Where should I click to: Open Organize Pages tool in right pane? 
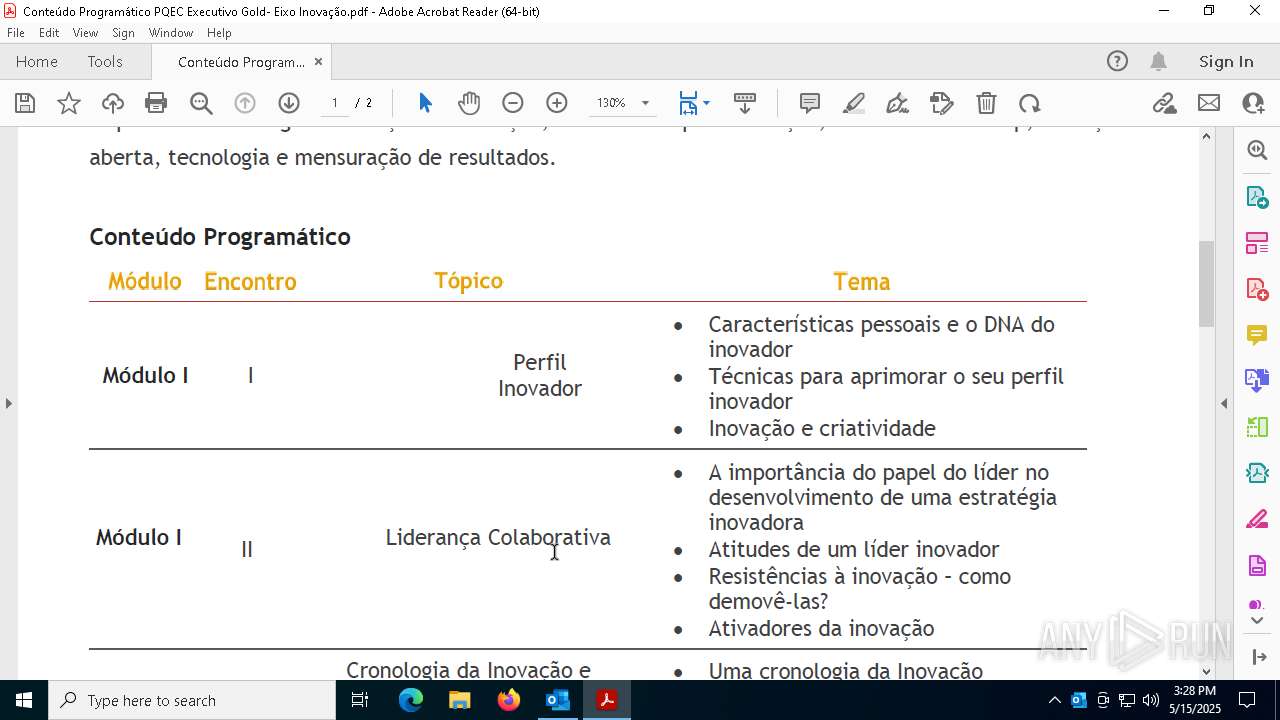tap(1257, 242)
